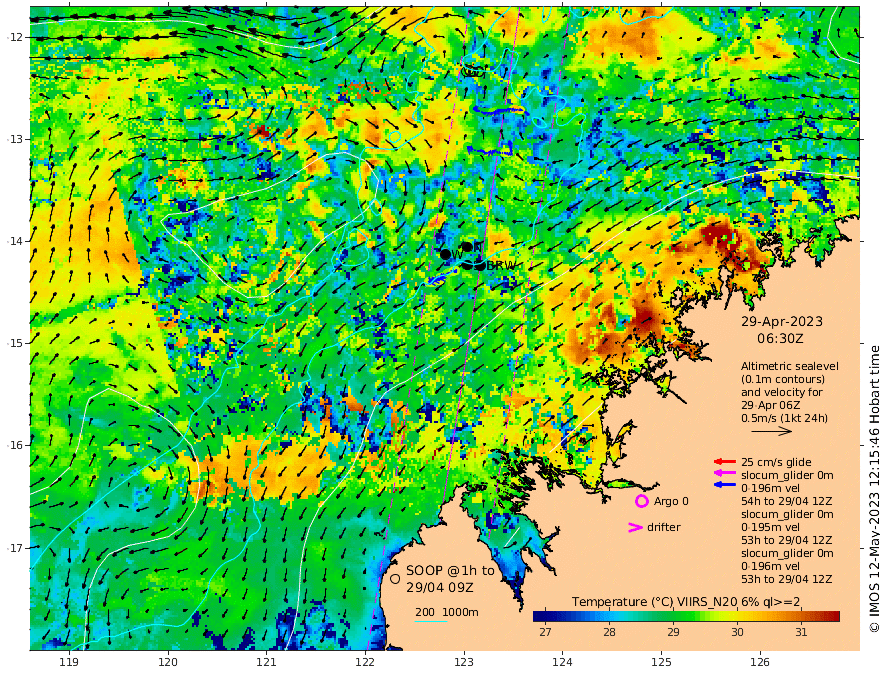Click the 'and velocity for' text

pos(782,392)
